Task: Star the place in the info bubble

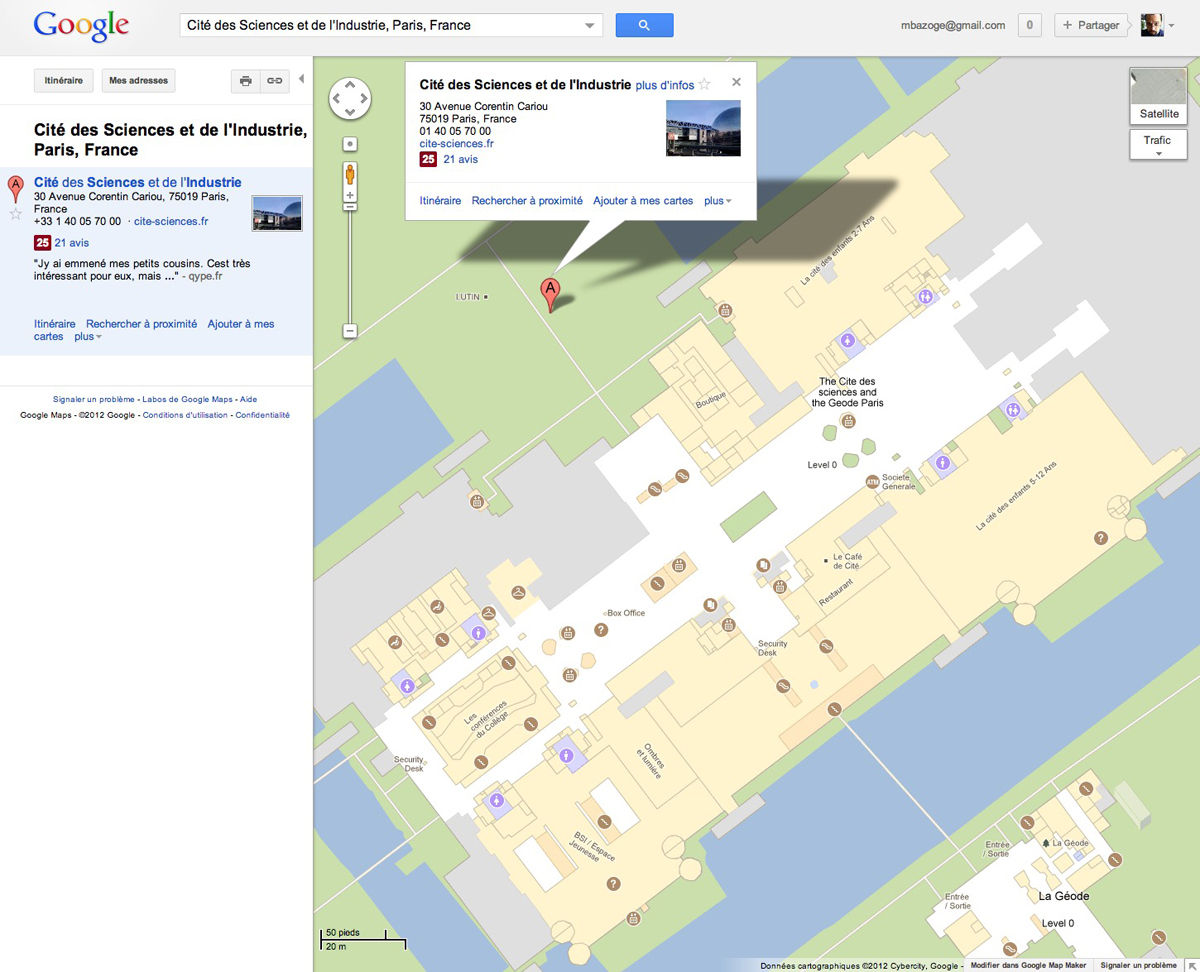Action: 704,84
